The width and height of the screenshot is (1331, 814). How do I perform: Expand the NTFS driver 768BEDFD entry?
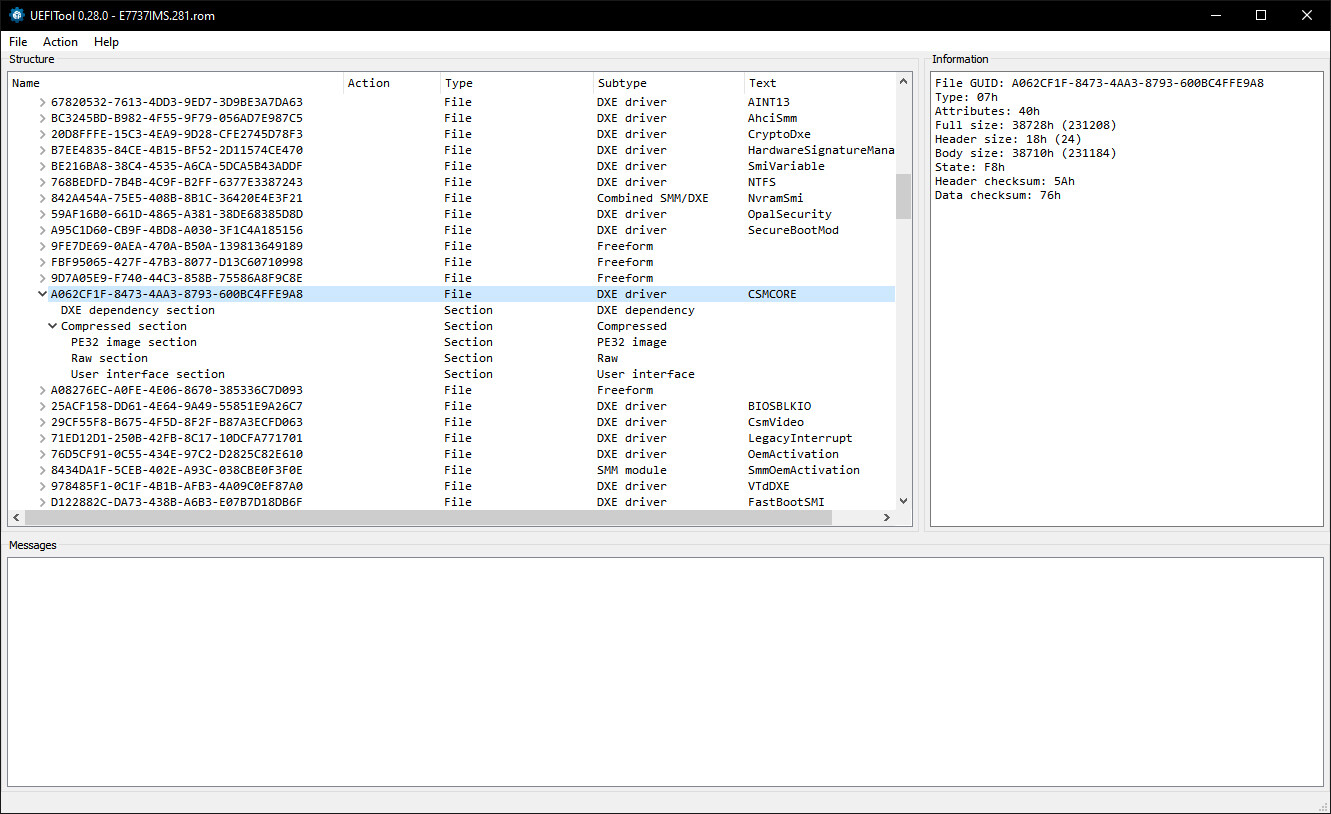tap(42, 182)
